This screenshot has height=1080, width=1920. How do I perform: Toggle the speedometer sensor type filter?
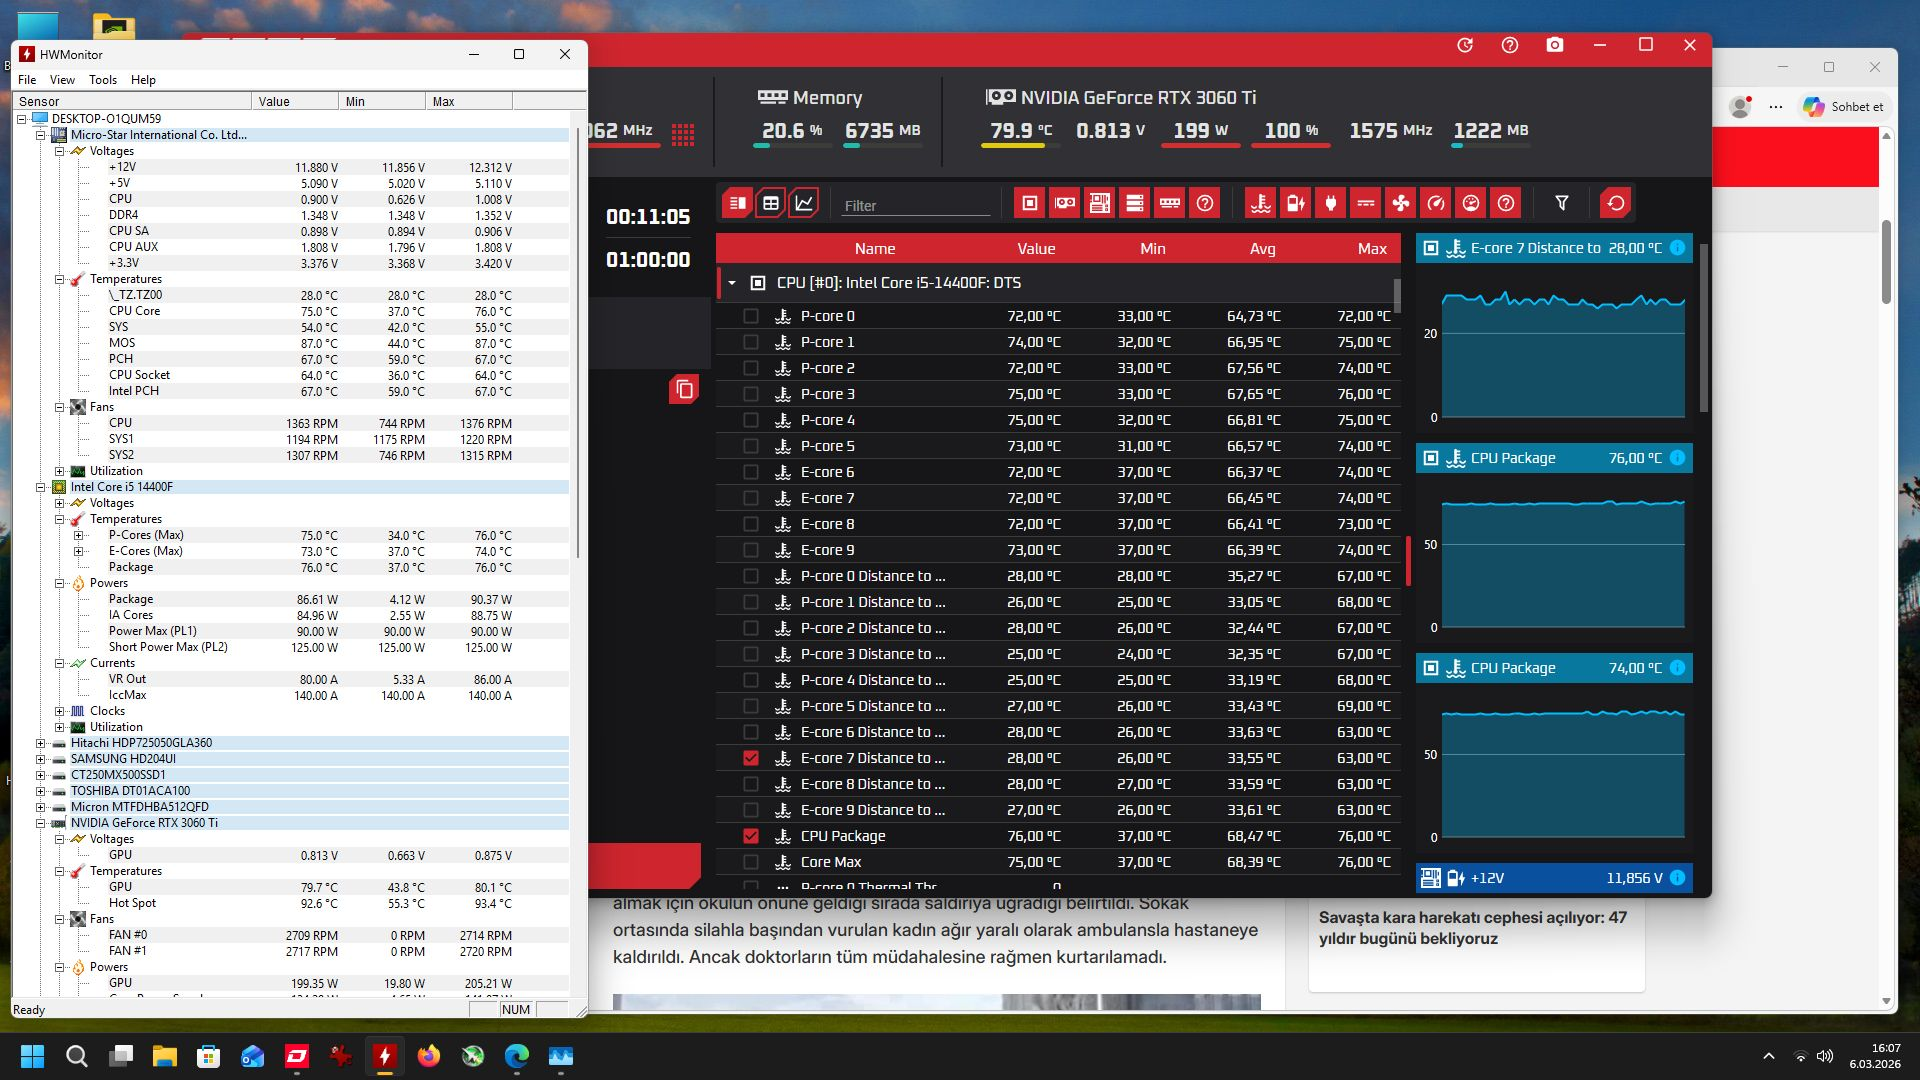1435,204
